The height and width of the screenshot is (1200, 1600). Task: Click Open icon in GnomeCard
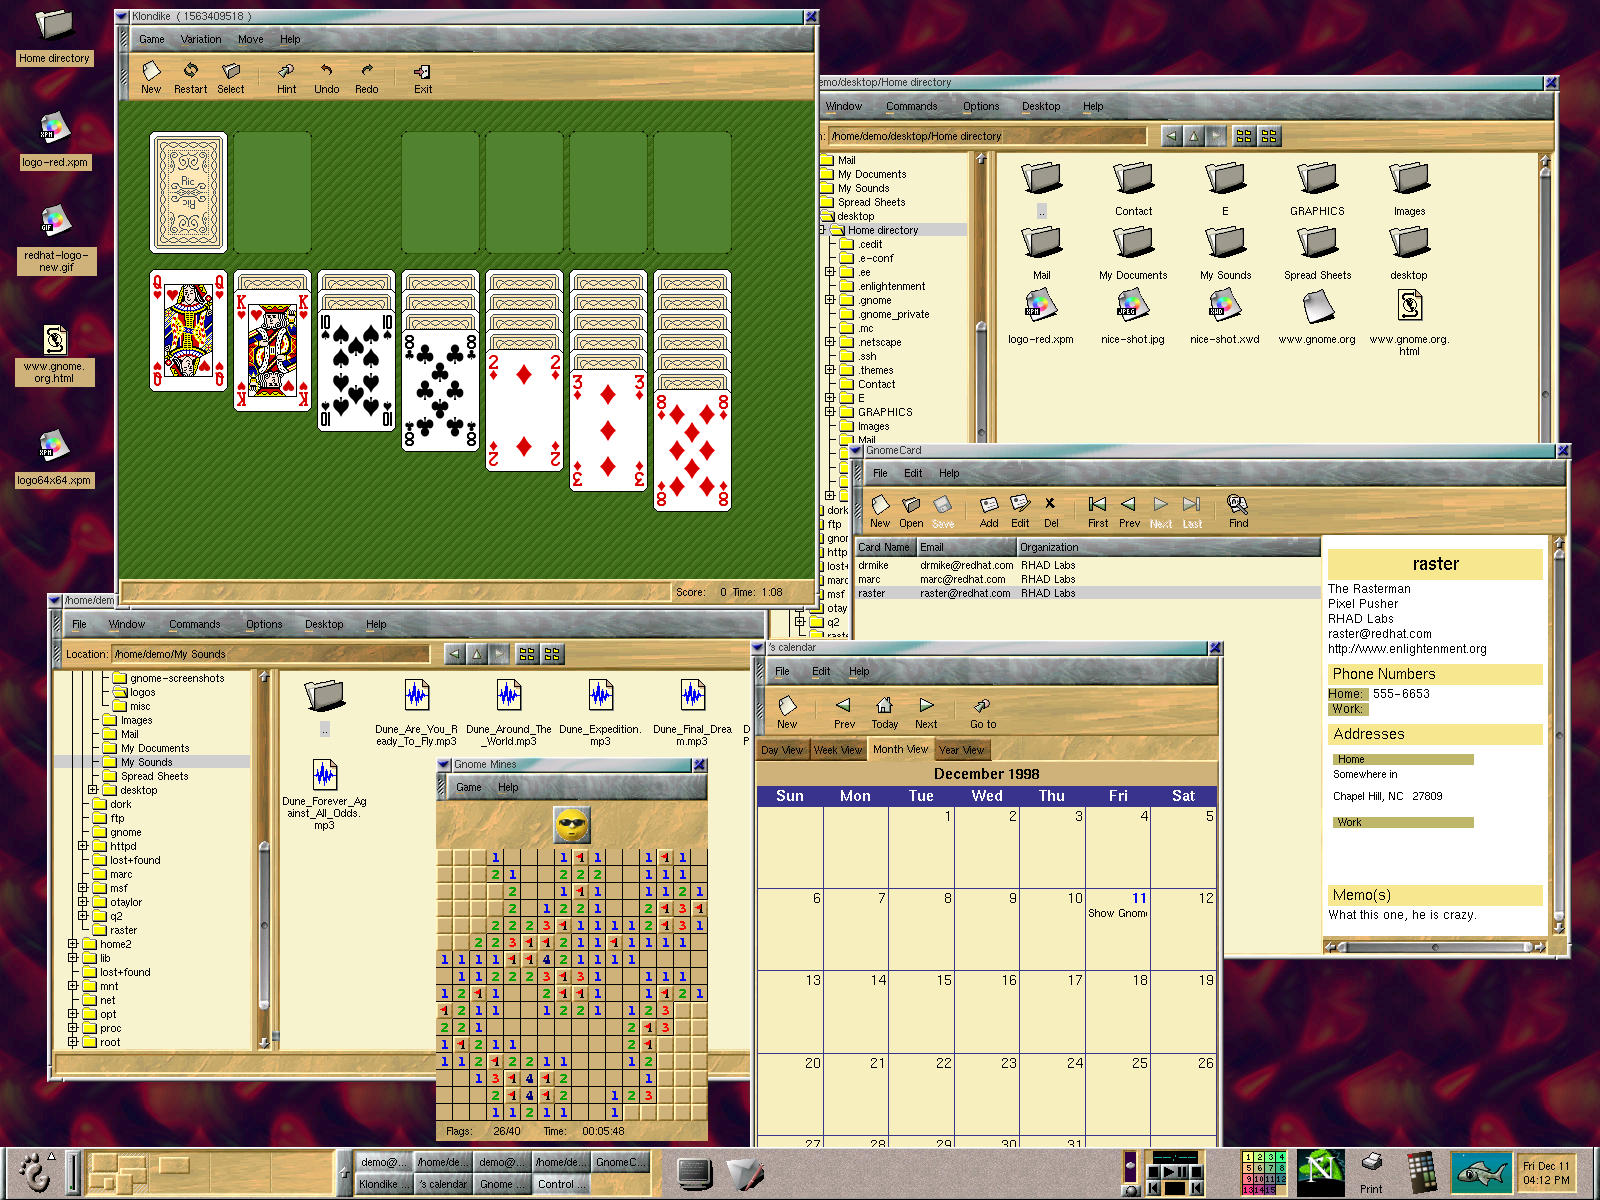click(911, 510)
